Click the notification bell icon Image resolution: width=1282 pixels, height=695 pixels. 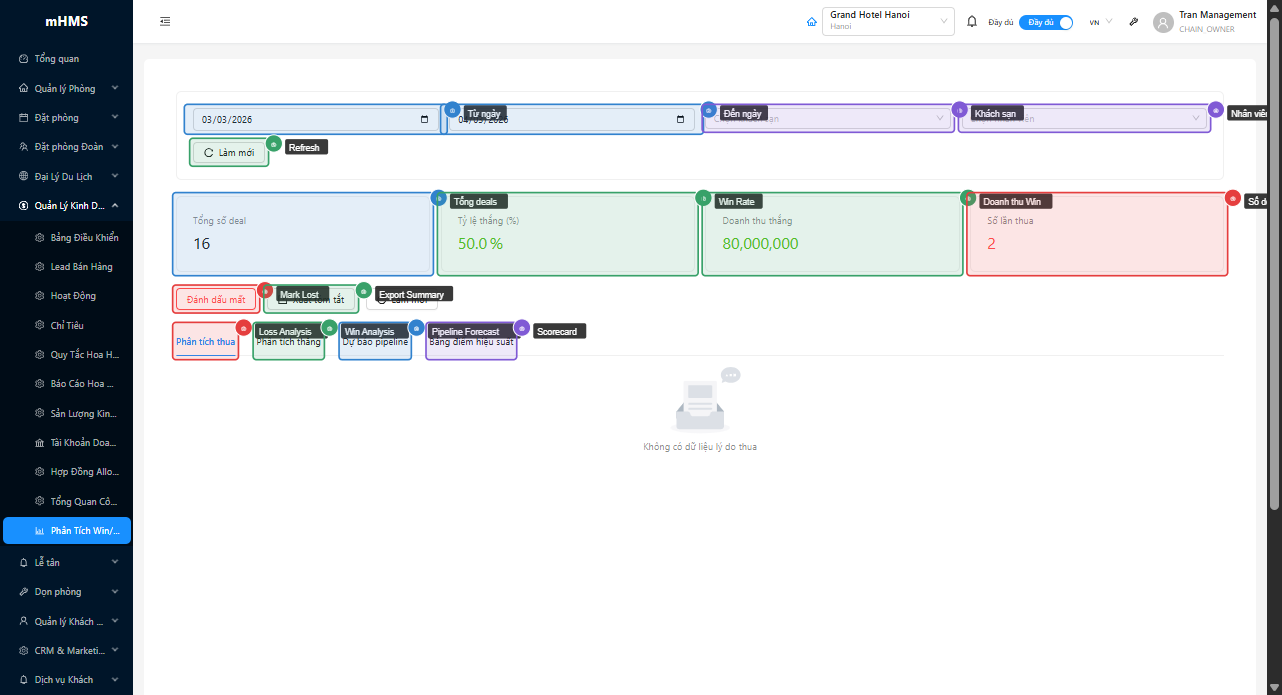(972, 21)
